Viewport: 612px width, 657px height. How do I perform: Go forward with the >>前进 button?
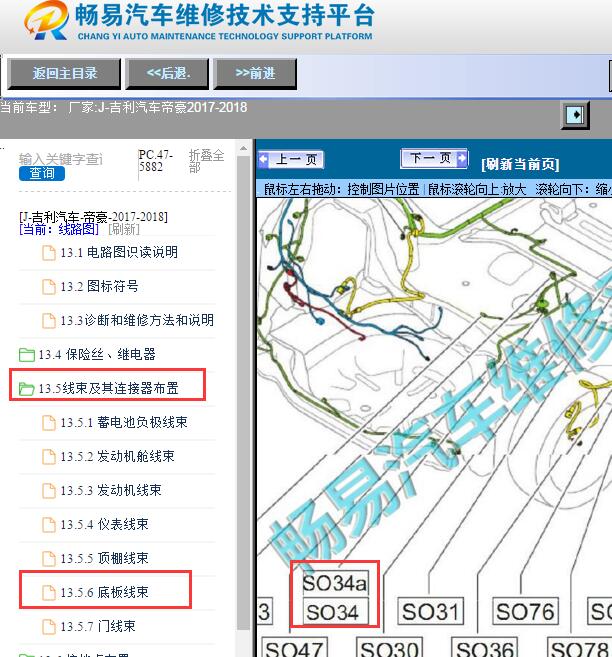pyautogui.click(x=256, y=74)
